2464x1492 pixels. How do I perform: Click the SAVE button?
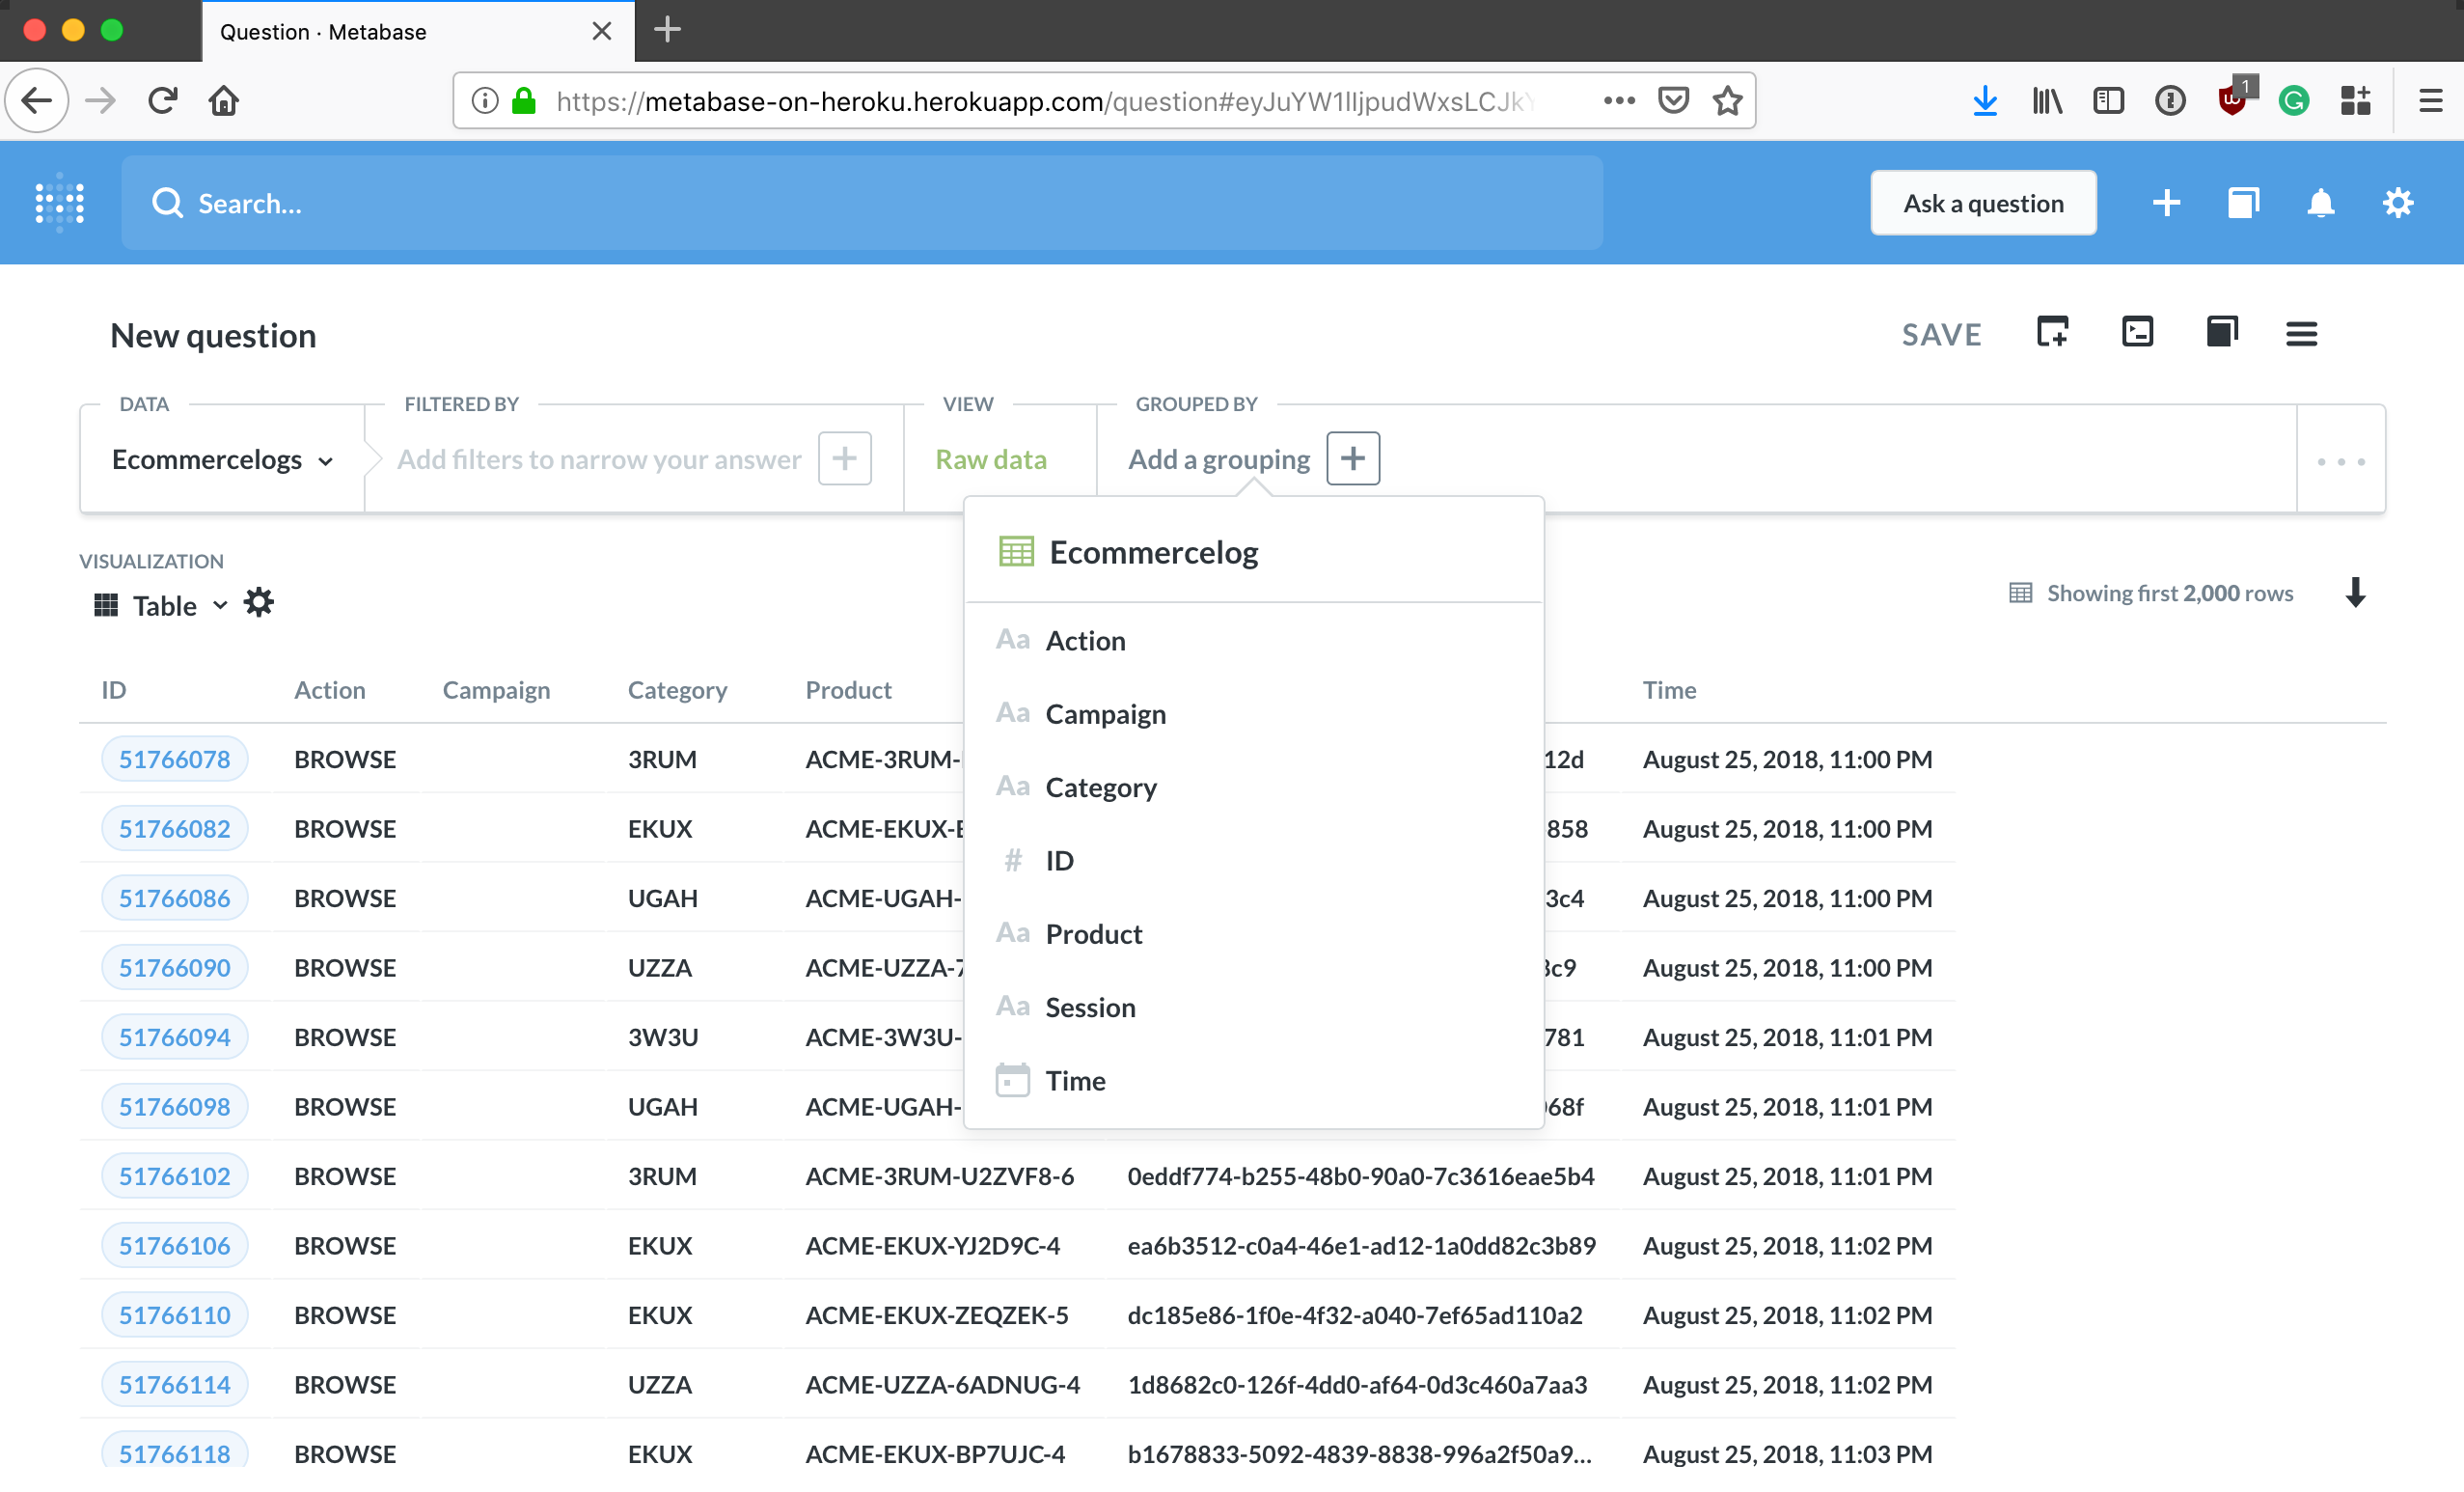[x=1939, y=333]
